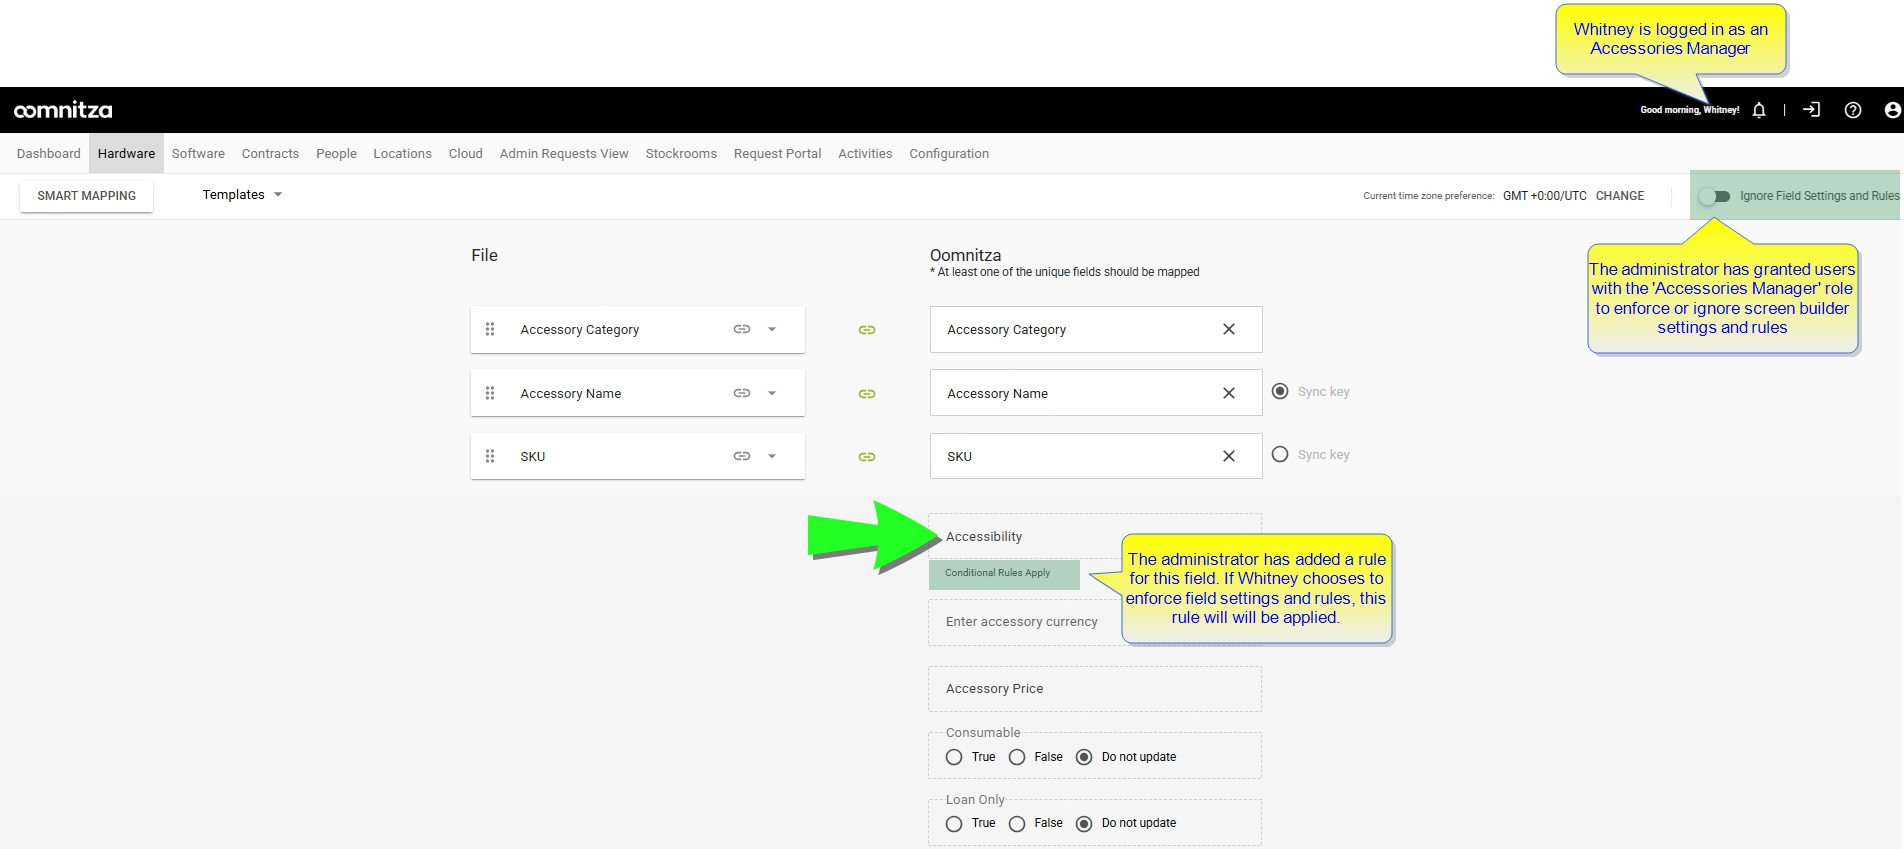
Task: Click CHANGE time zone link
Action: pos(1620,196)
